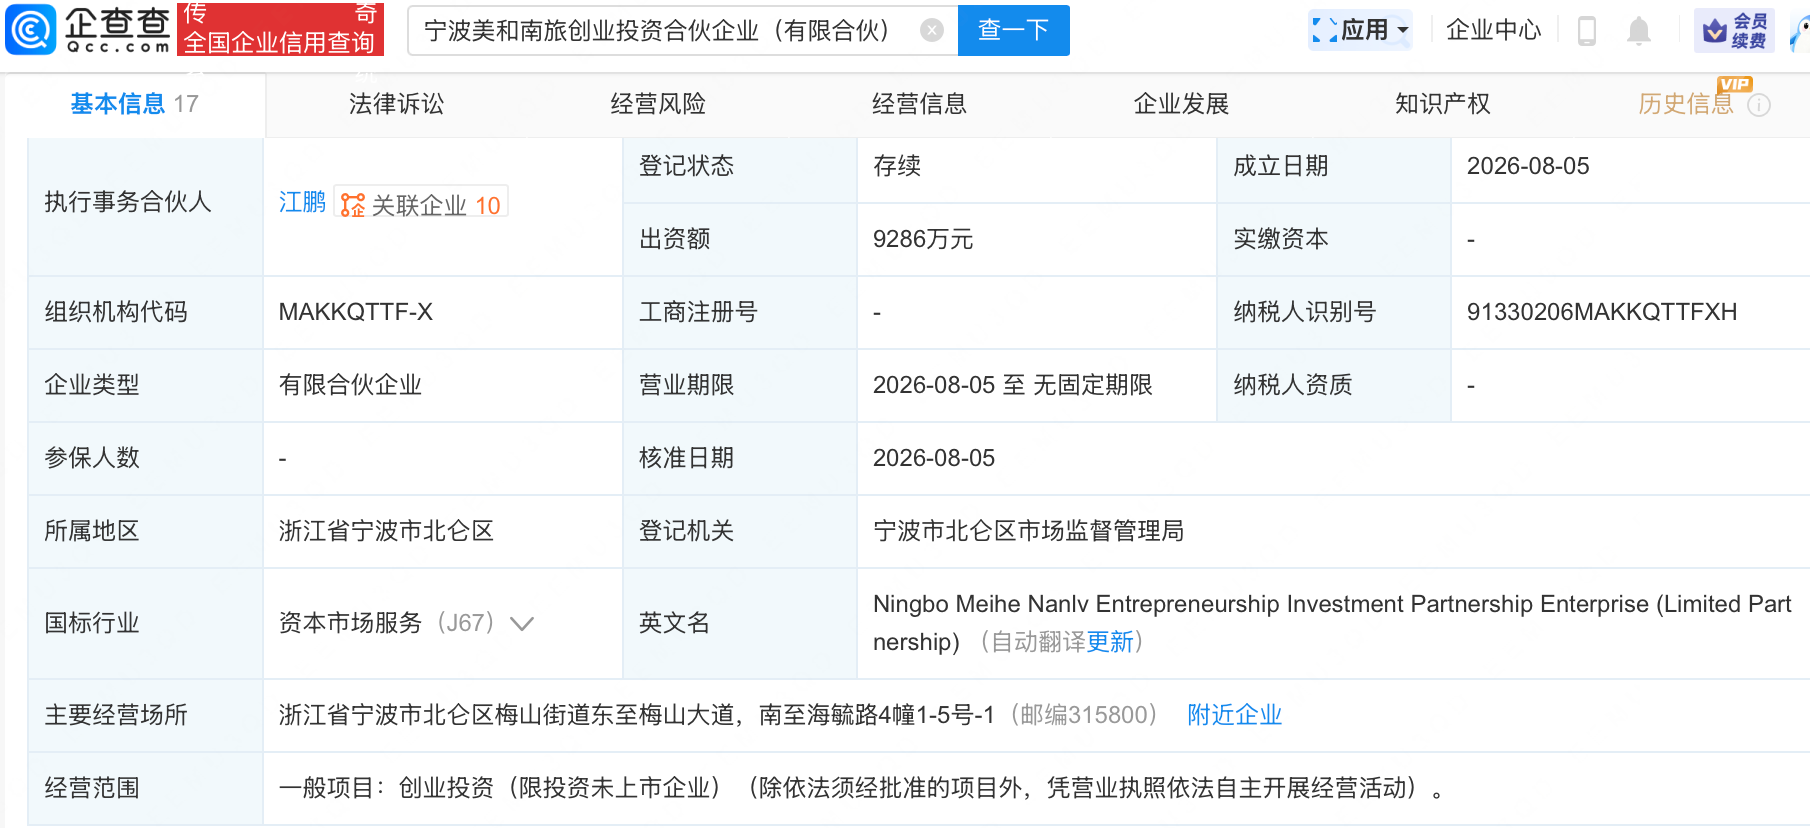This screenshot has height=828, width=1810.
Task: Click the Qichacha logo icon
Action: (31, 30)
